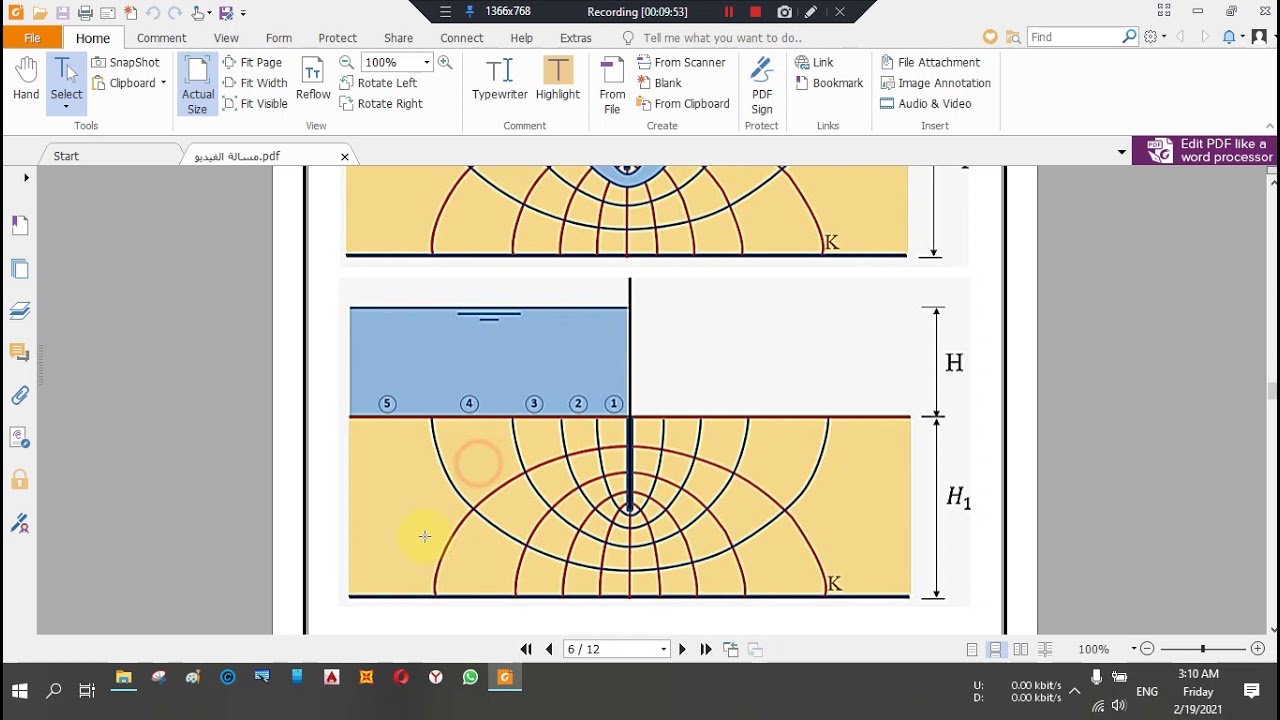The width and height of the screenshot is (1280, 720).
Task: Select the Typewriter tool
Action: (x=499, y=80)
